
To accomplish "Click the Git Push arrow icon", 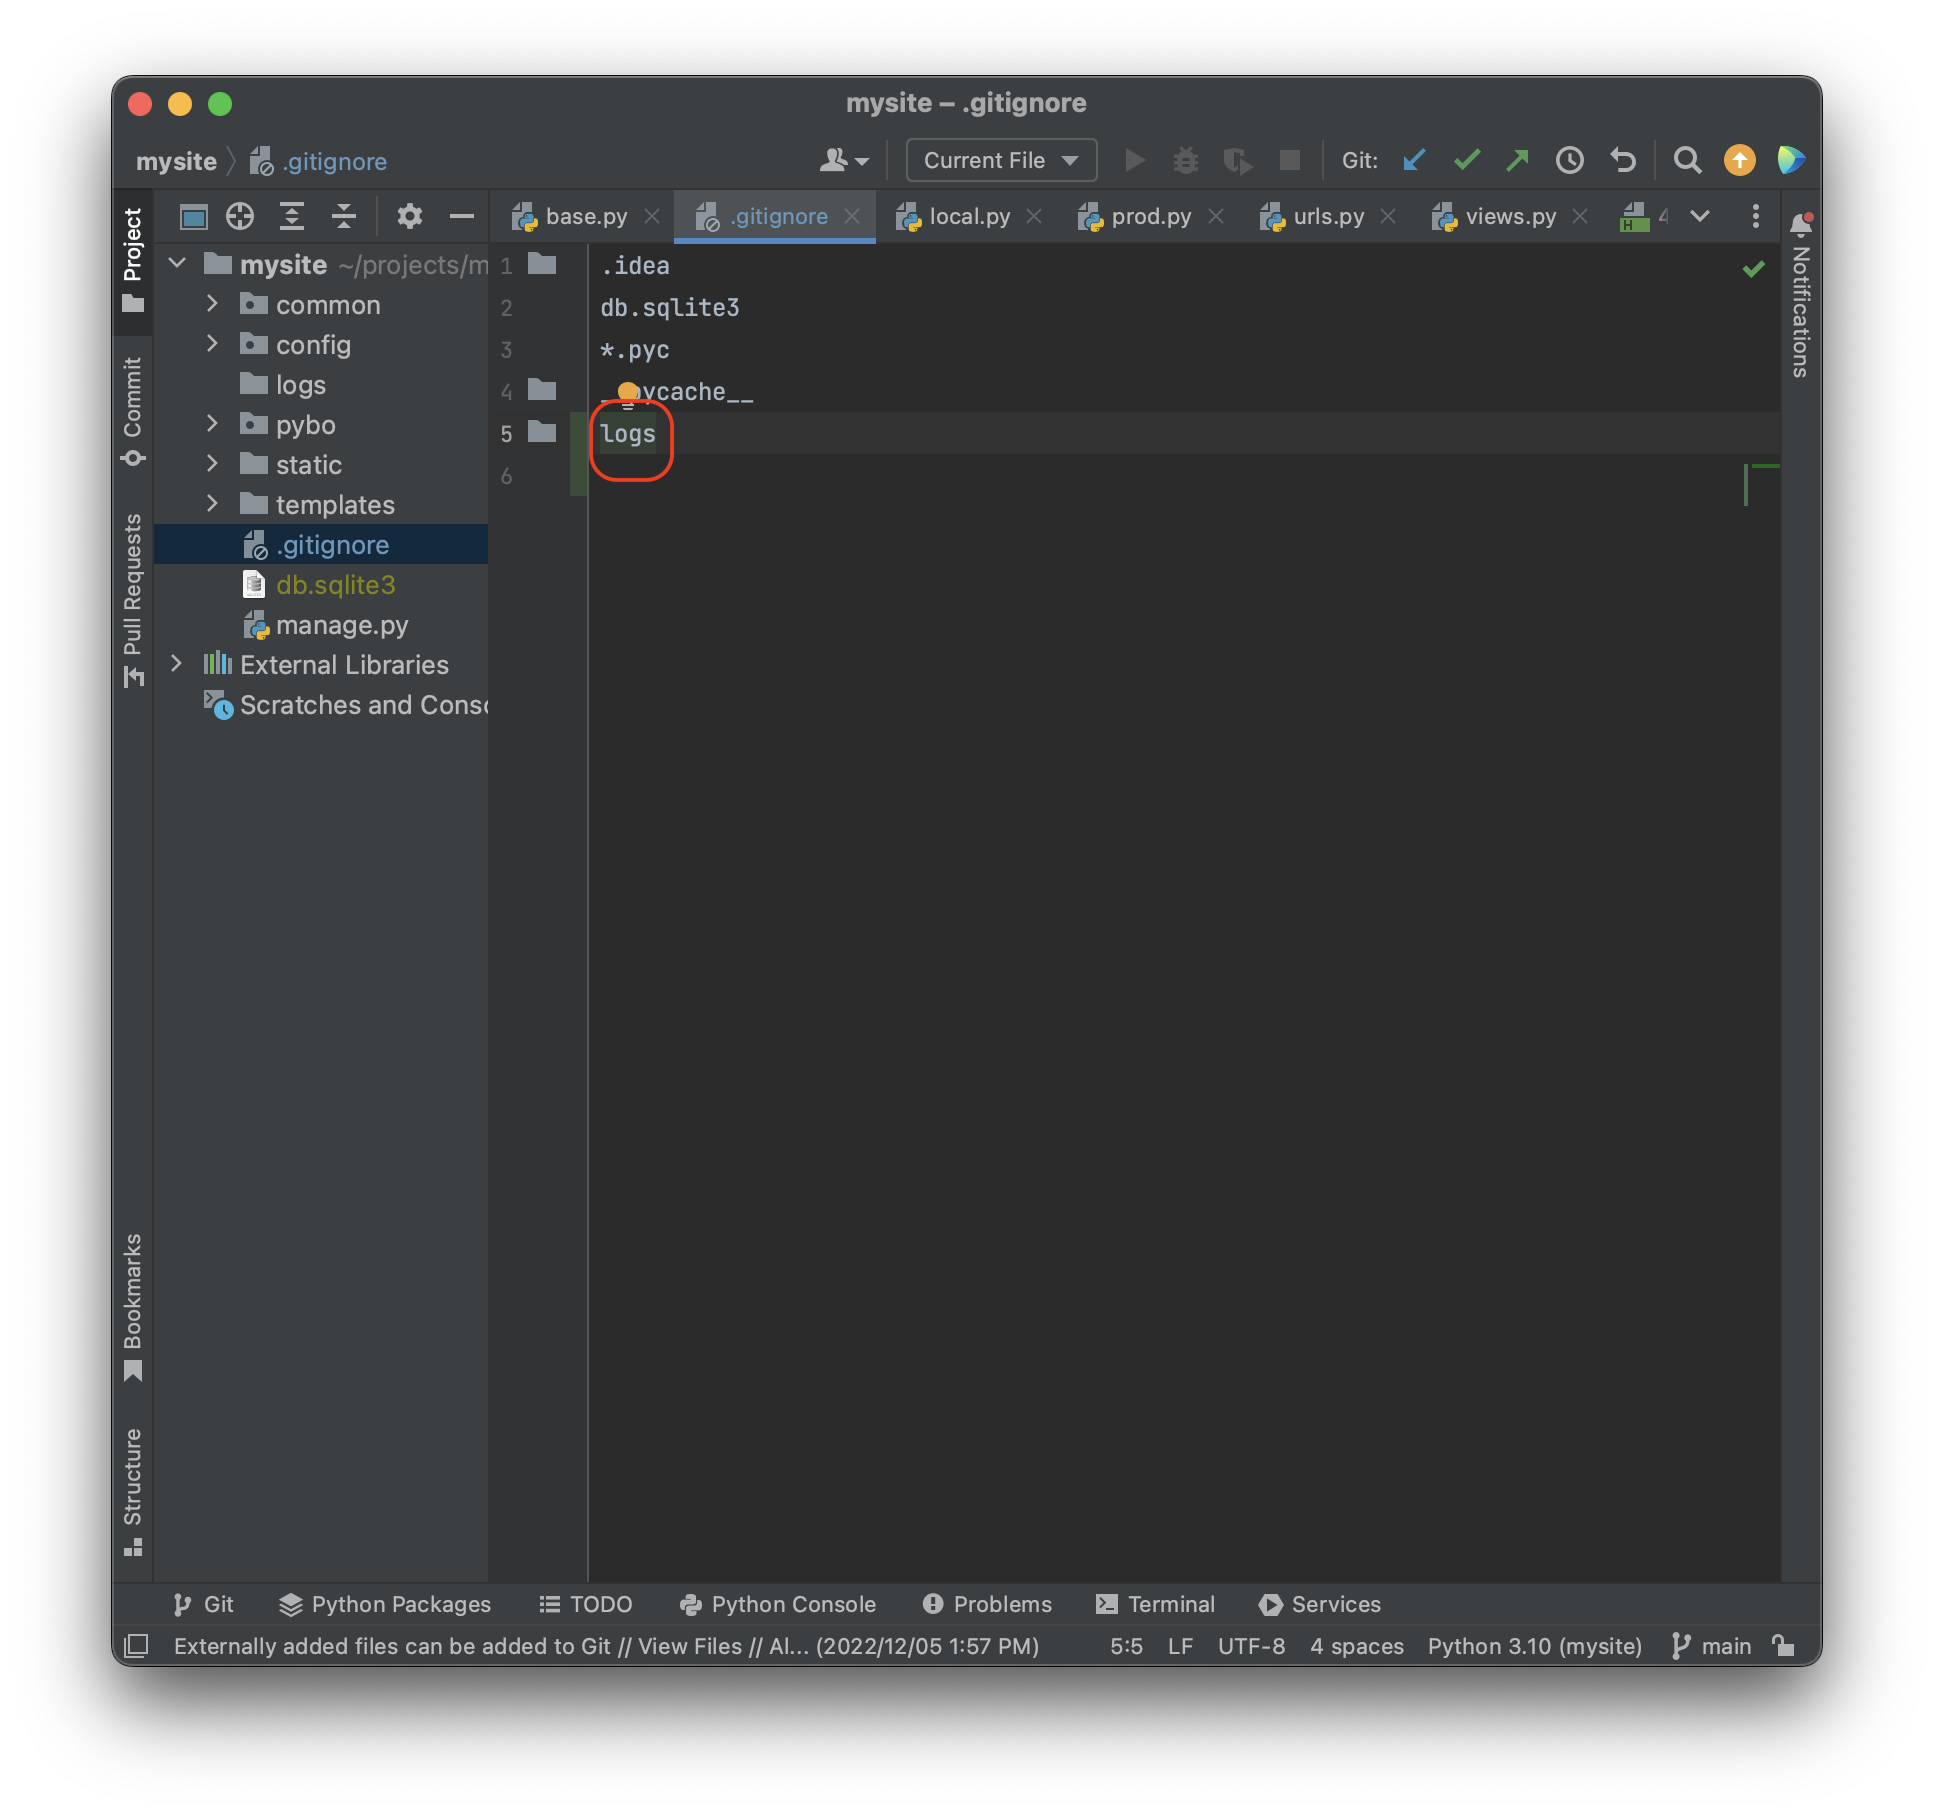I will point(1518,160).
